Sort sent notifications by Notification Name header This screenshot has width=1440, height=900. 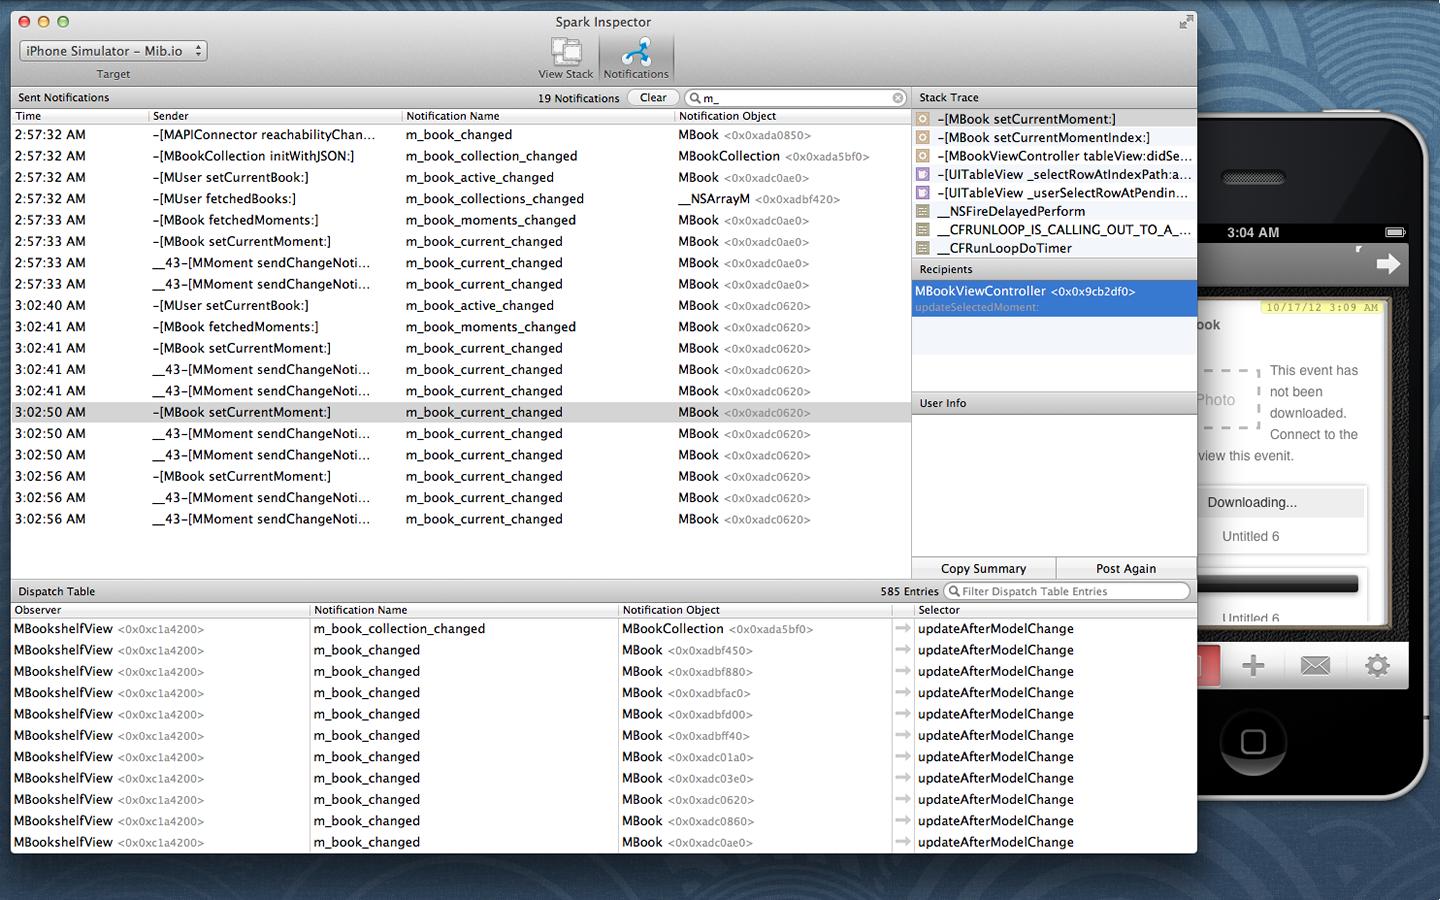click(x=539, y=116)
